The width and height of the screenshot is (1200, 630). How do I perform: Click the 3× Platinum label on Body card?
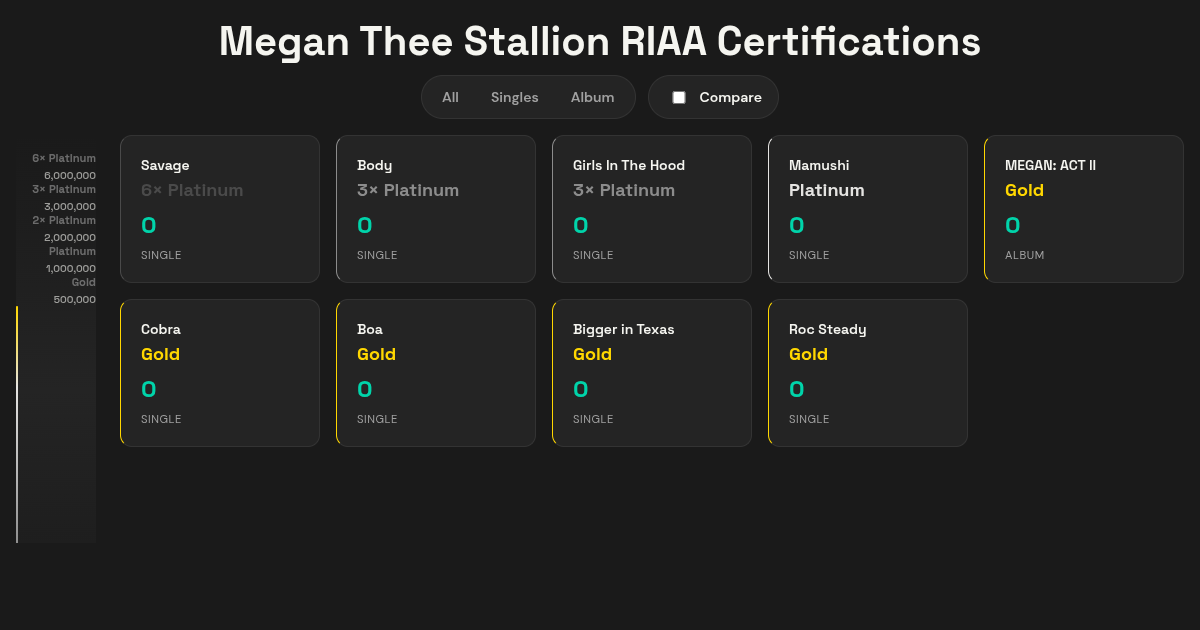408,190
